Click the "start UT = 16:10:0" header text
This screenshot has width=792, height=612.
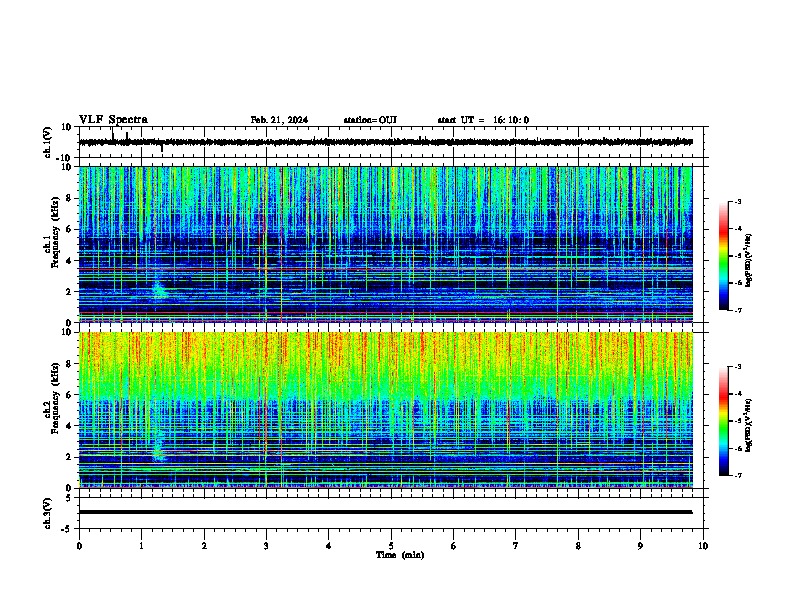pyautogui.click(x=483, y=120)
